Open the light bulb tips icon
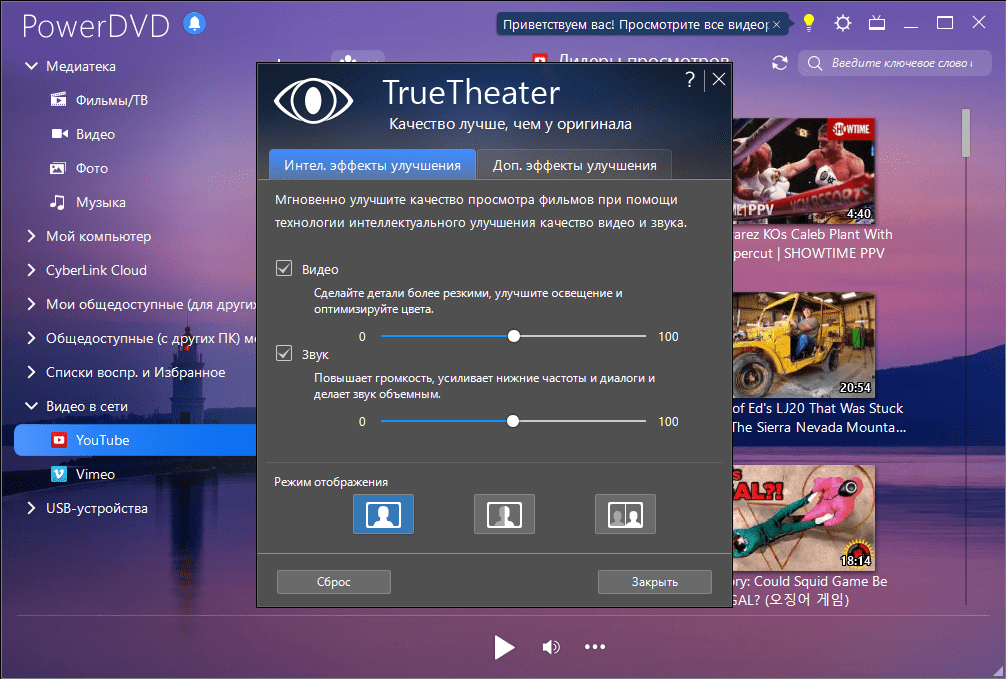This screenshot has height=679, width=1006. pos(809,23)
